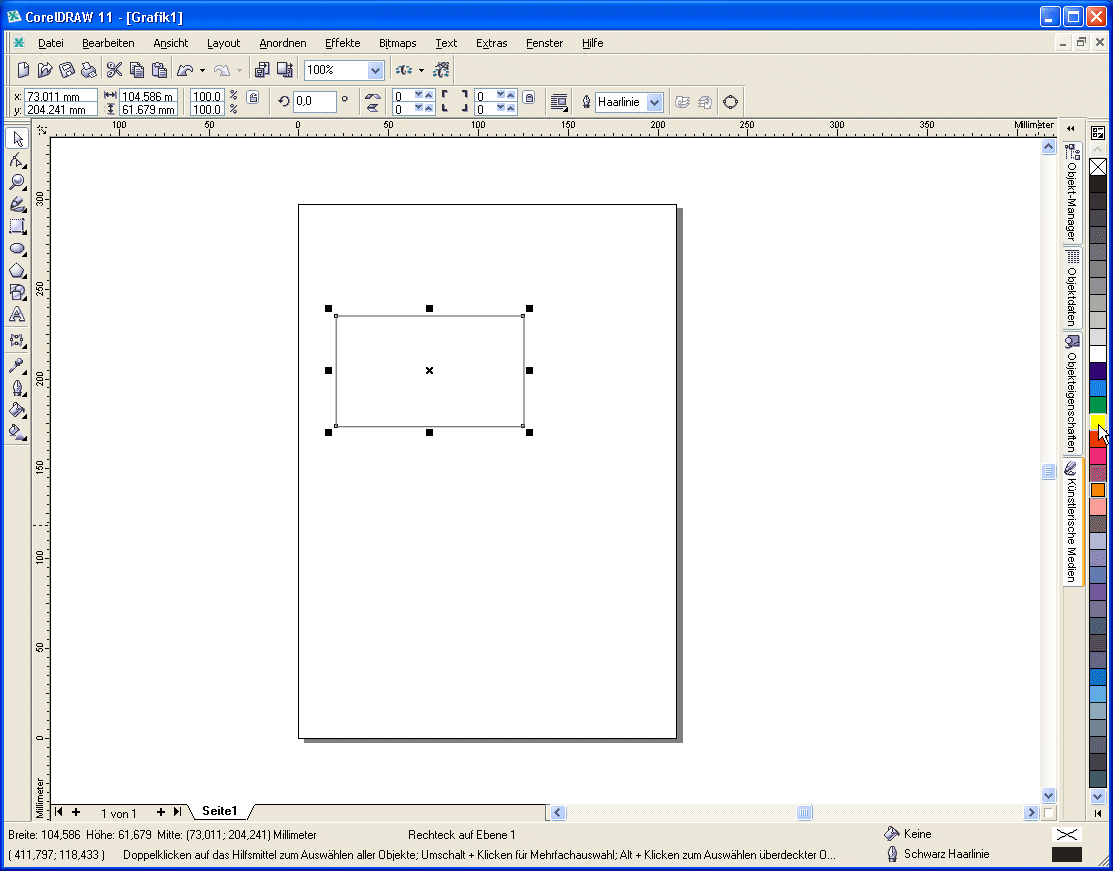Open the Objekteigenschaften docker tab
1113x871 pixels.
pos(1072,393)
